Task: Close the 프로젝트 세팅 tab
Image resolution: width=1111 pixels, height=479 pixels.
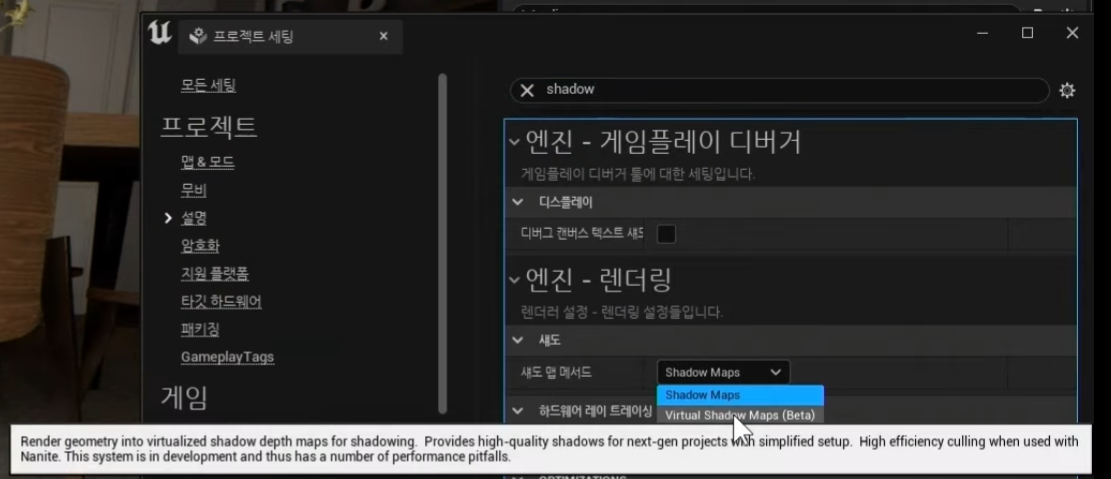Action: pos(383,36)
